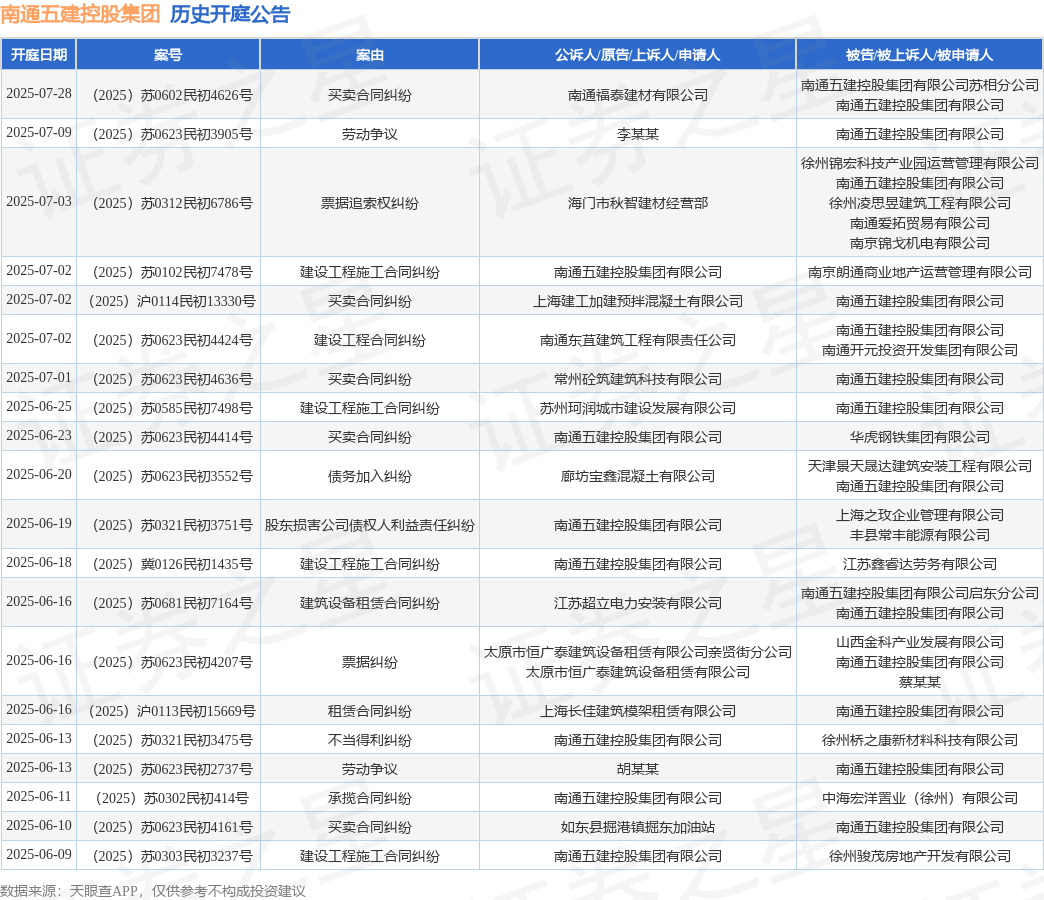Click the 历史开庭公告 heading
The height and width of the screenshot is (900, 1044).
tap(230, 14)
